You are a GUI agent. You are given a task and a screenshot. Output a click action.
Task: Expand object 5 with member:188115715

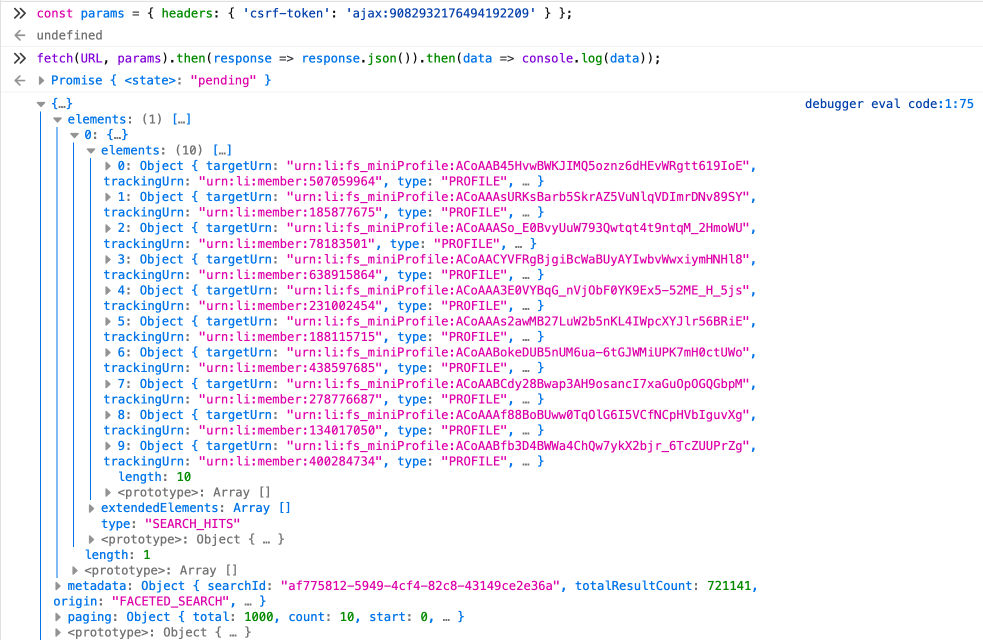click(108, 322)
